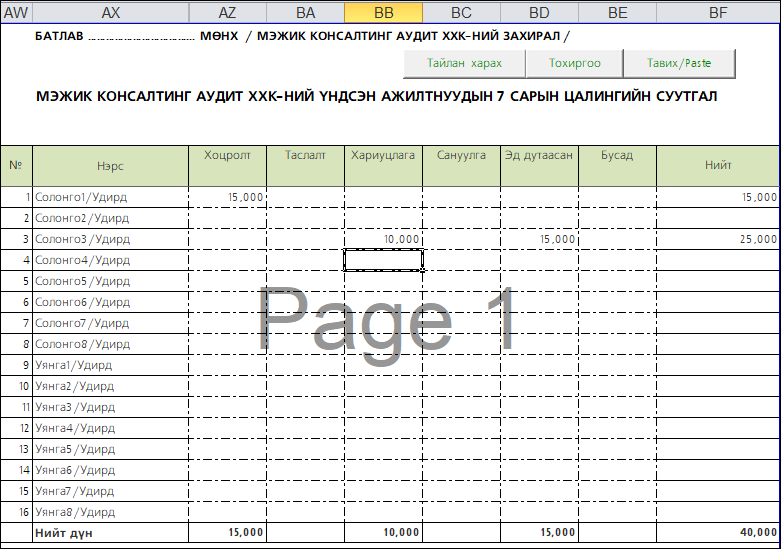Click Солонго3 Нийт cell showing 25,000
This screenshot has width=781, height=549.
point(718,239)
